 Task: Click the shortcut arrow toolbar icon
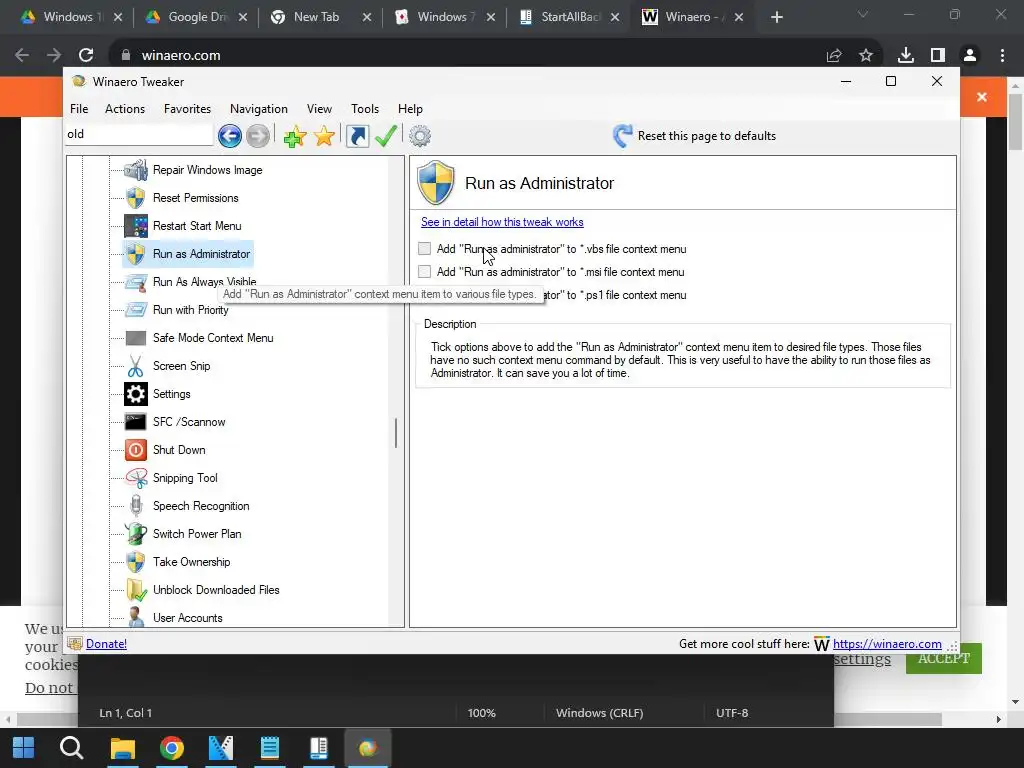357,136
